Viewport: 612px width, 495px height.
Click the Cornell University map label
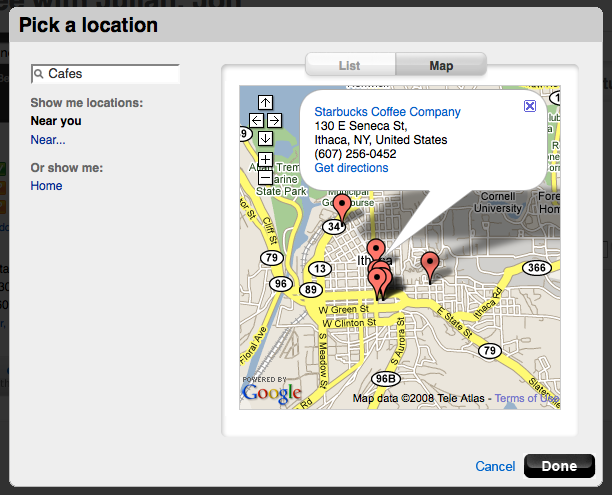(498, 202)
